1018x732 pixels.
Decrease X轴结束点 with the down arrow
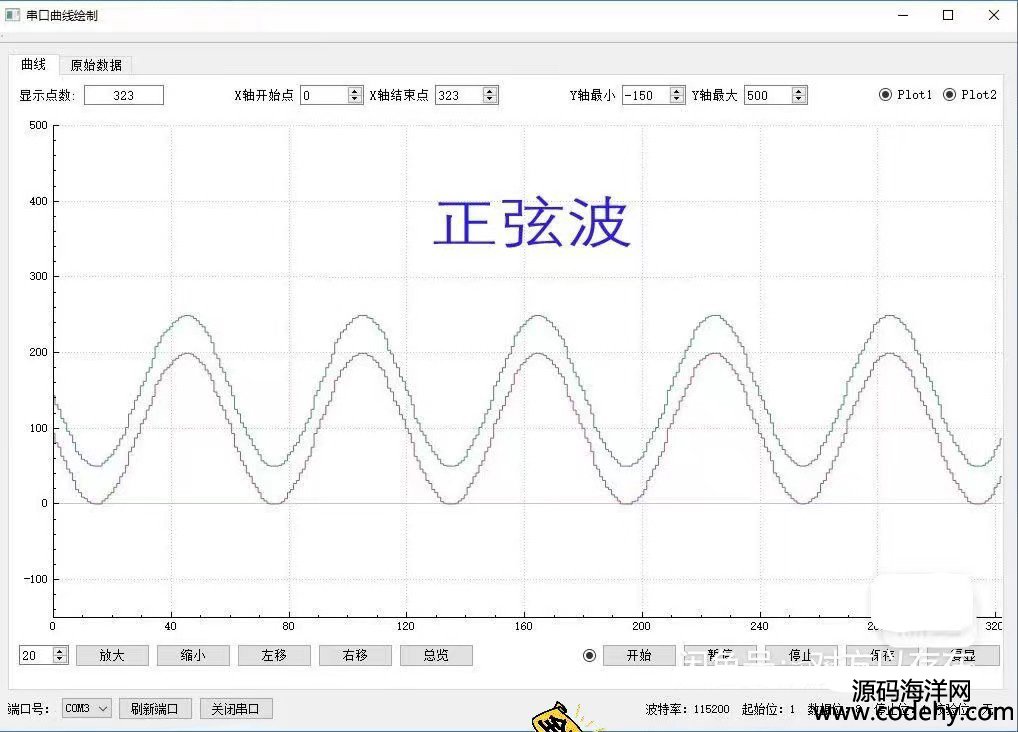tap(490, 100)
